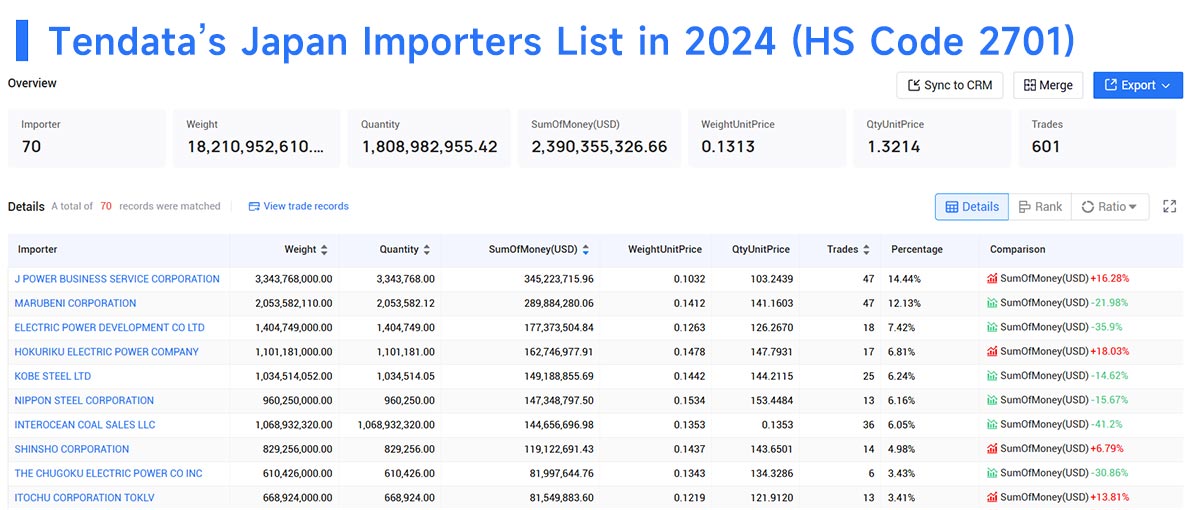This screenshot has width=1190, height=510.
Task: Select the Importer summary card showing 70
Action: click(87, 138)
